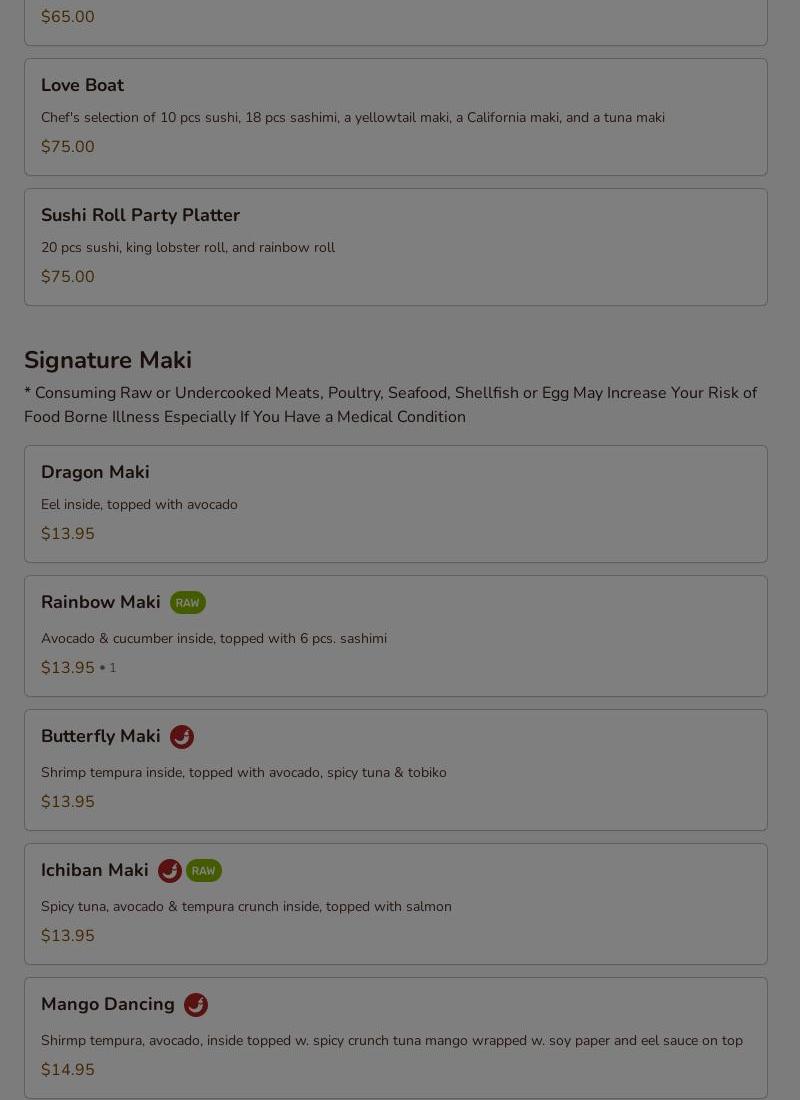Viewport: 800px width, 1100px height.
Task: Open the Ichiban Maki item name
Action: 94,870
